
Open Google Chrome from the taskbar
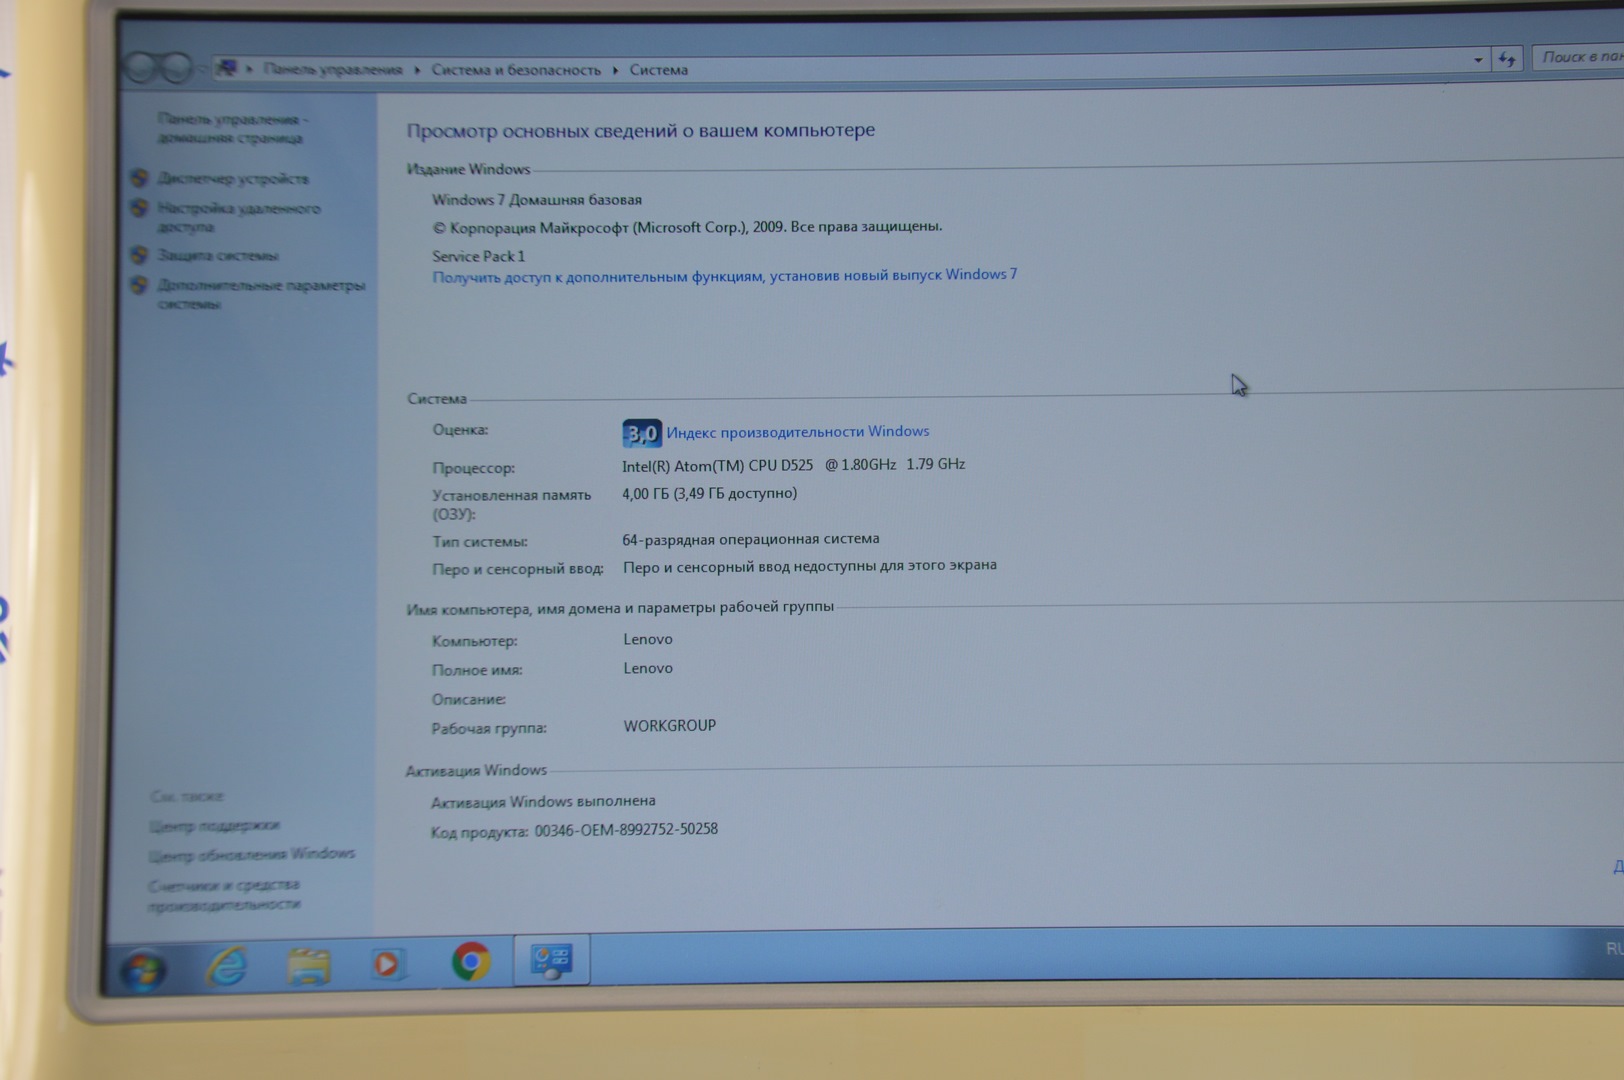[470, 962]
